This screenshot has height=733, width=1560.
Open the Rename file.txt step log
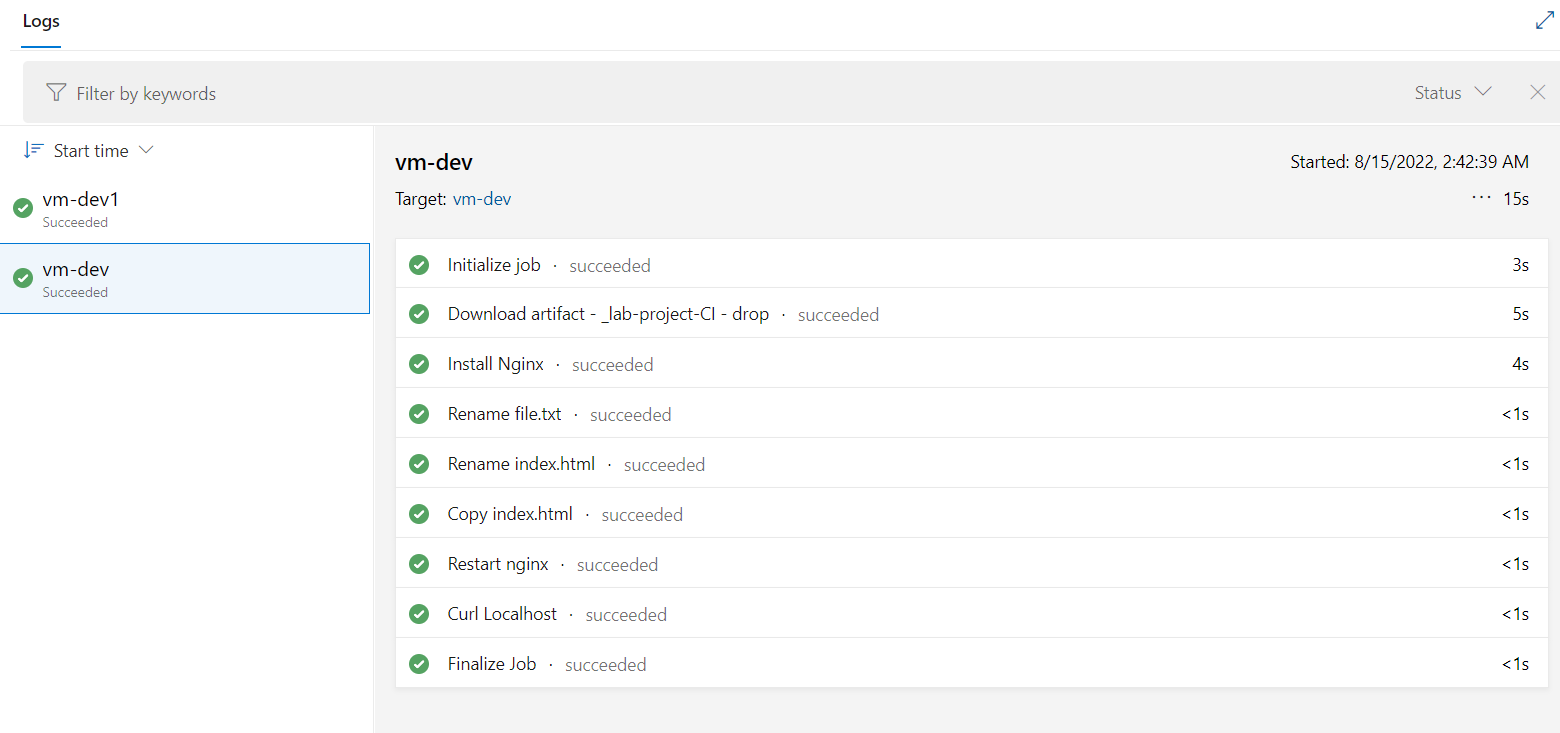point(972,414)
